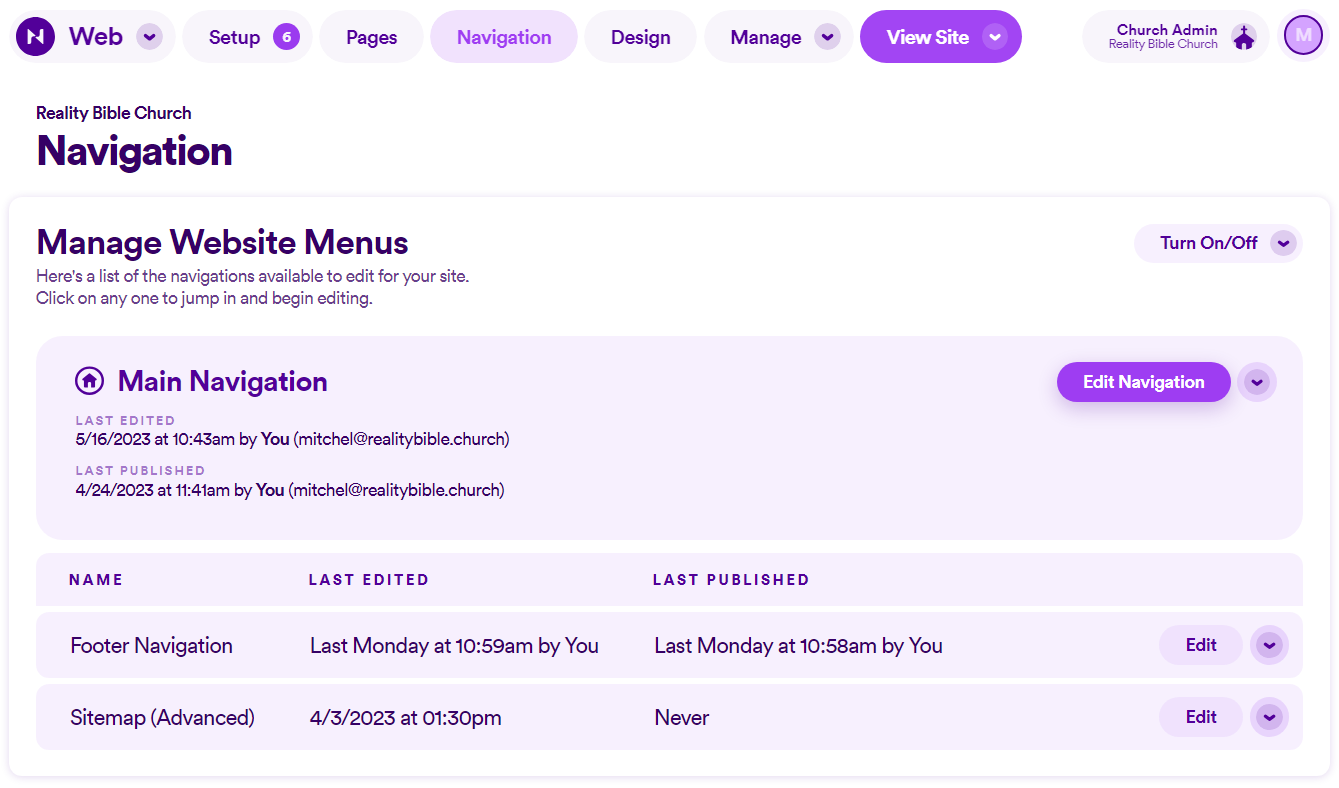Image resolution: width=1339 pixels, height=788 pixels.
Task: Select the Navigation menu item
Action: click(x=503, y=36)
